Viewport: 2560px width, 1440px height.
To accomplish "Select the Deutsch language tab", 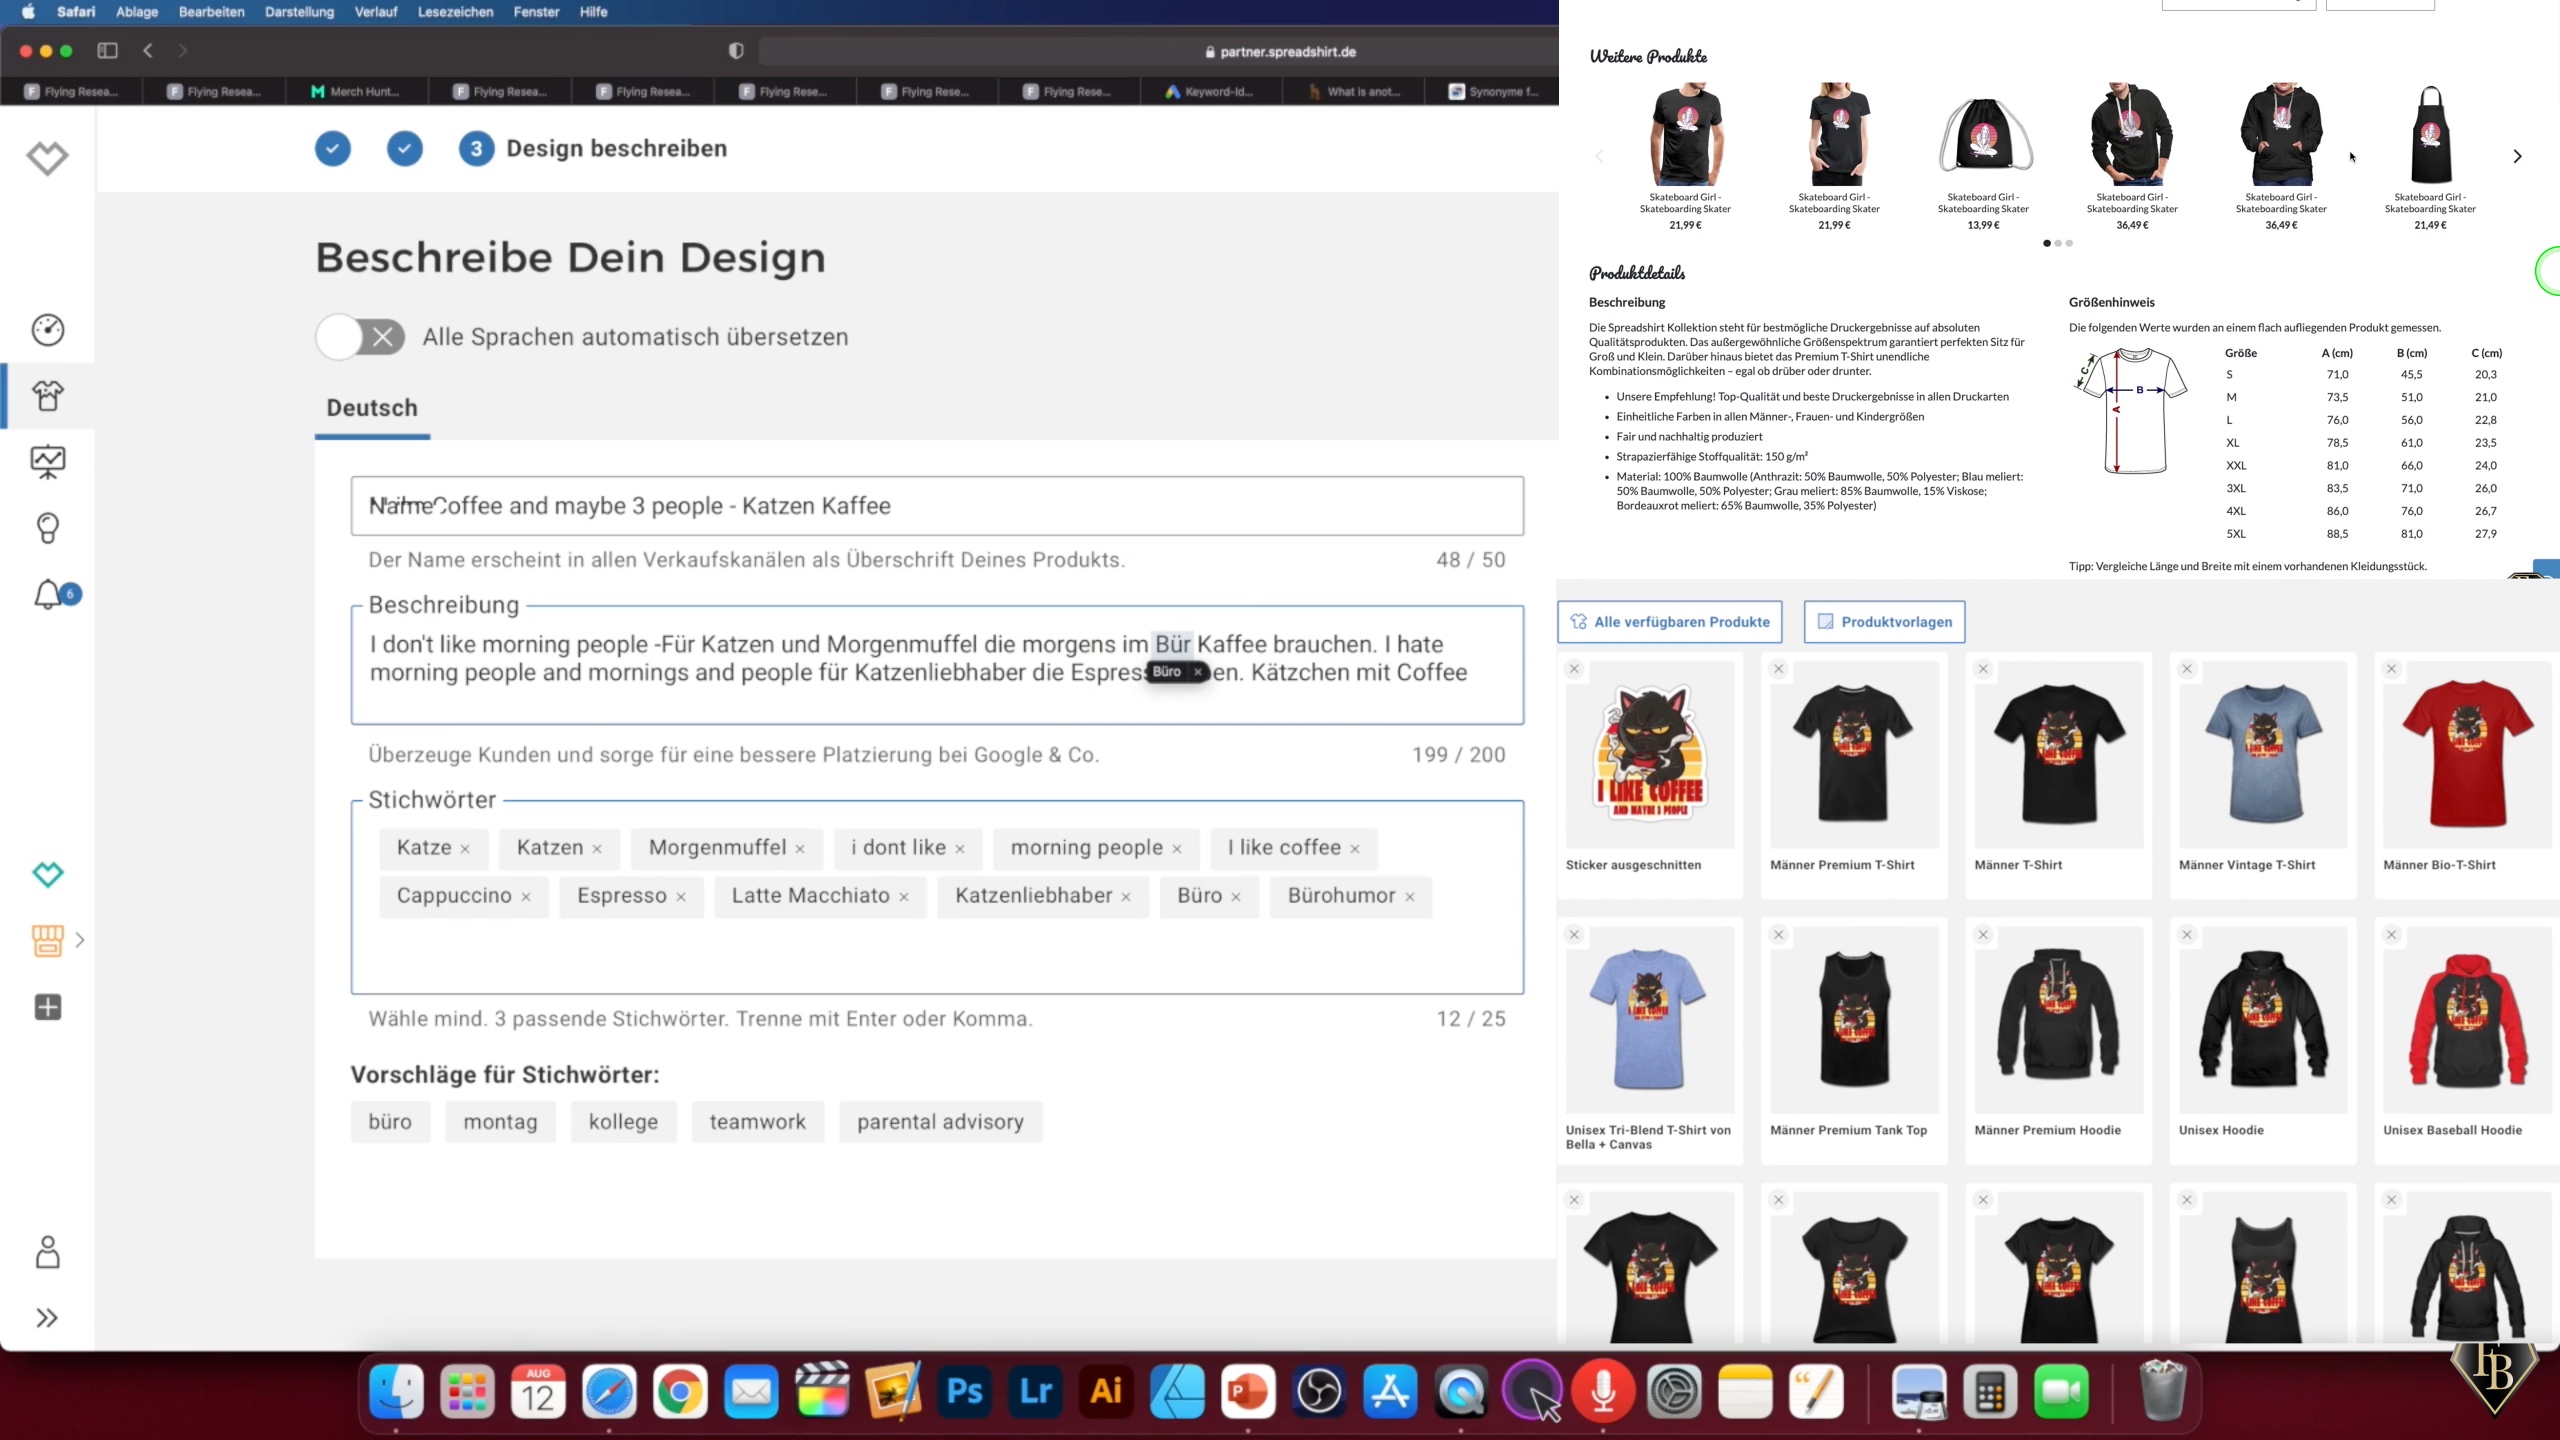I will (x=372, y=408).
